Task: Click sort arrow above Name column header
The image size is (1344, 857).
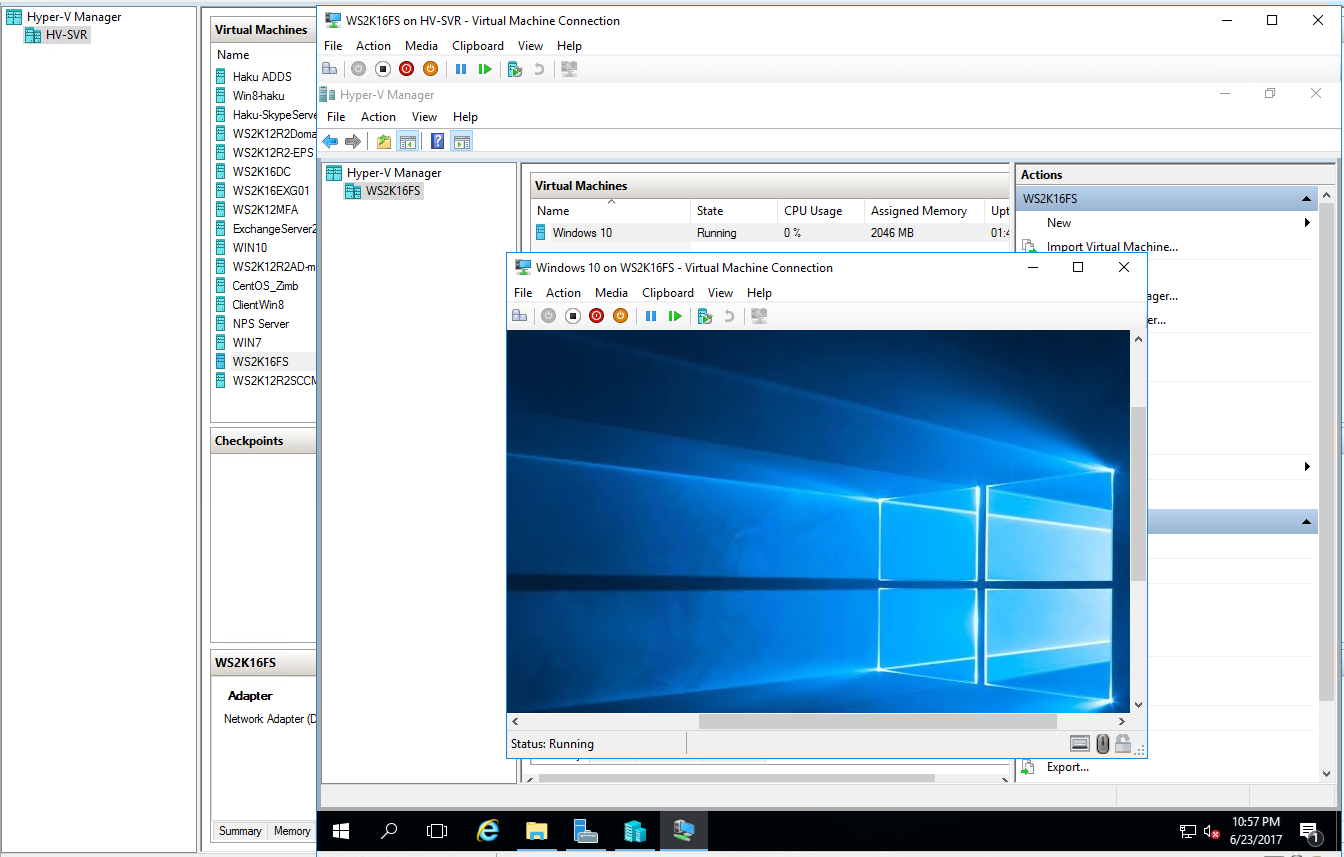Action: coord(611,201)
